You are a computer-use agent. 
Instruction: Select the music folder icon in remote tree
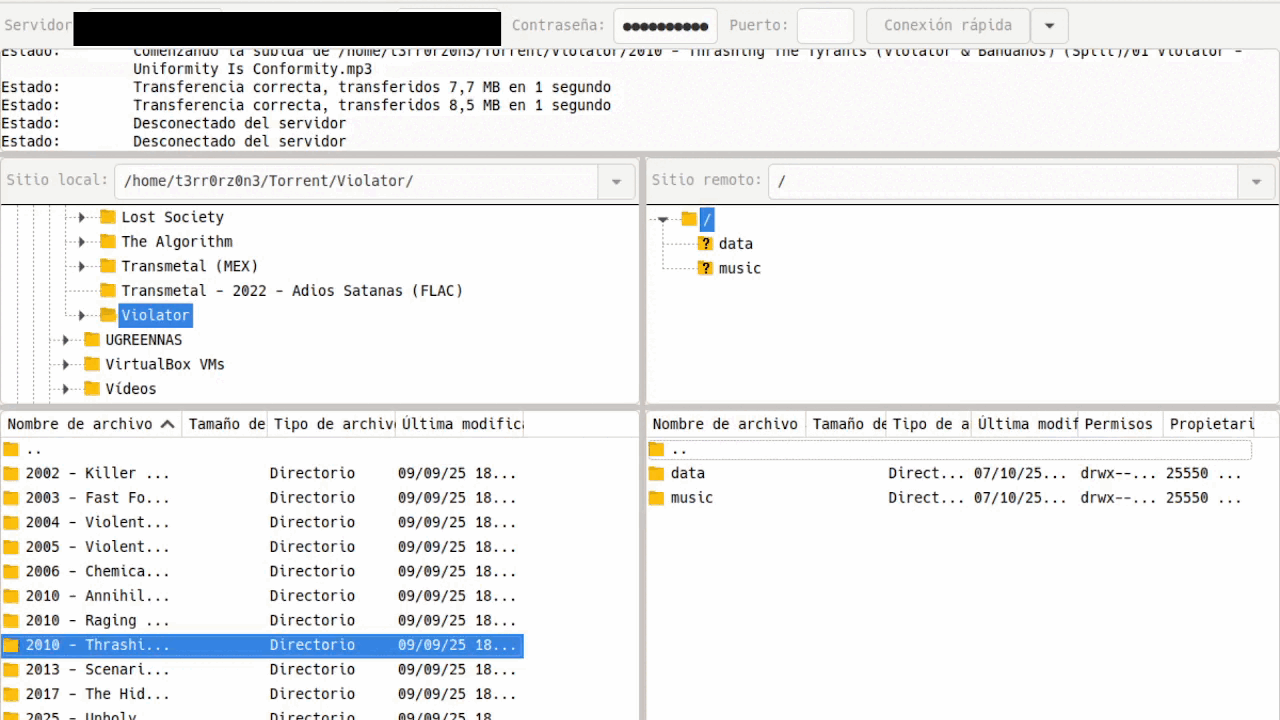pyautogui.click(x=705, y=268)
